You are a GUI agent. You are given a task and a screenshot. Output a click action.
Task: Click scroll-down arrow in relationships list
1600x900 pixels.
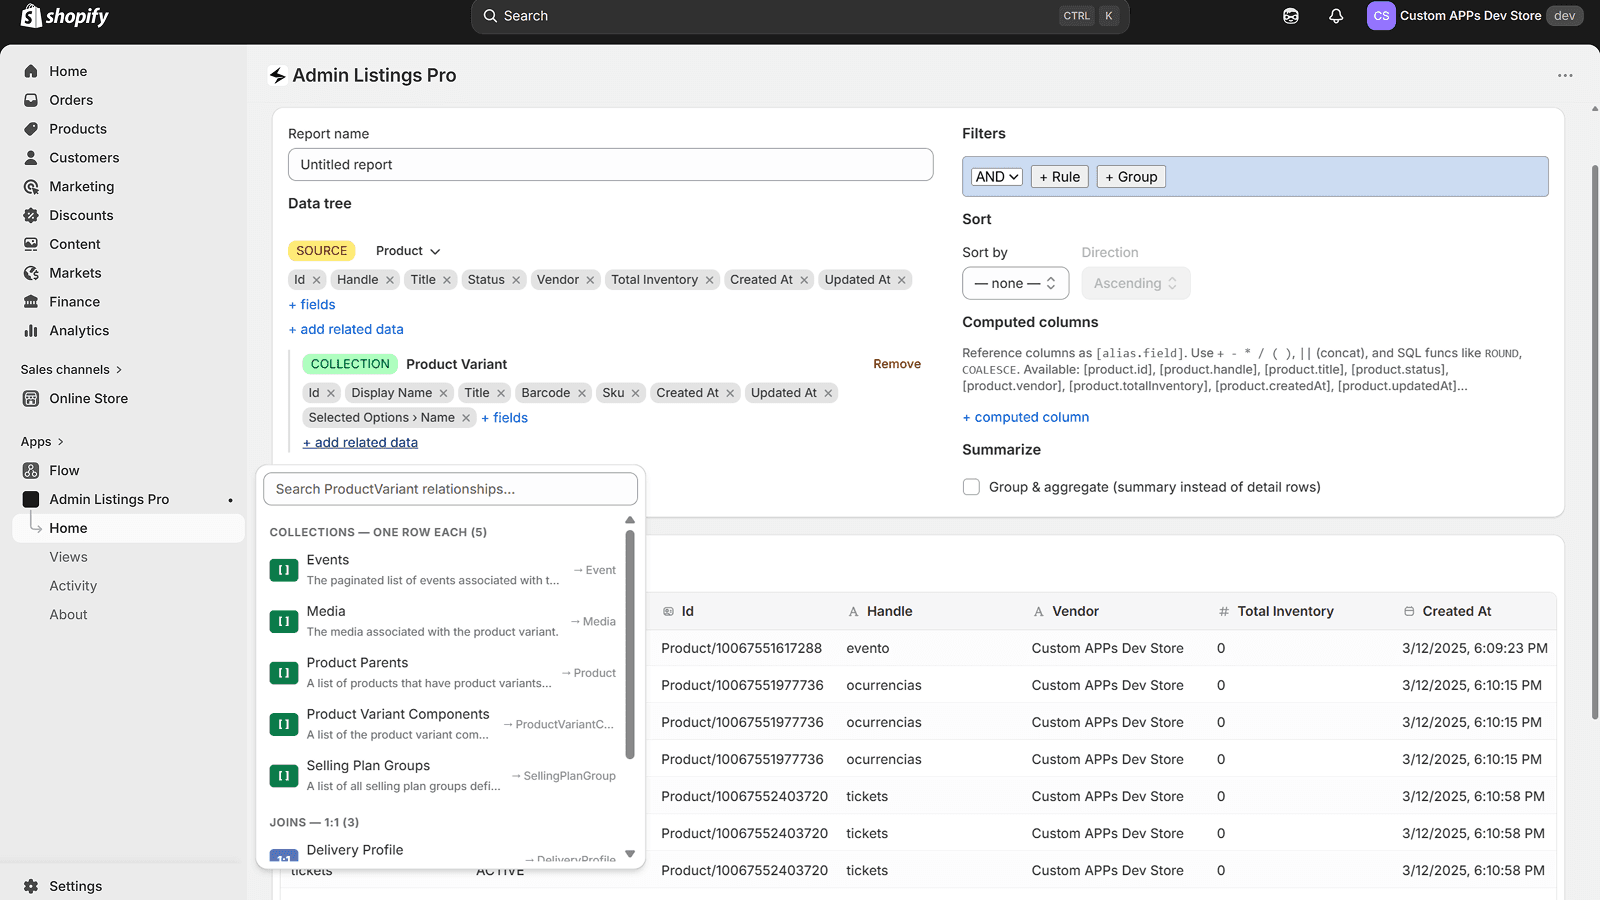coord(630,854)
